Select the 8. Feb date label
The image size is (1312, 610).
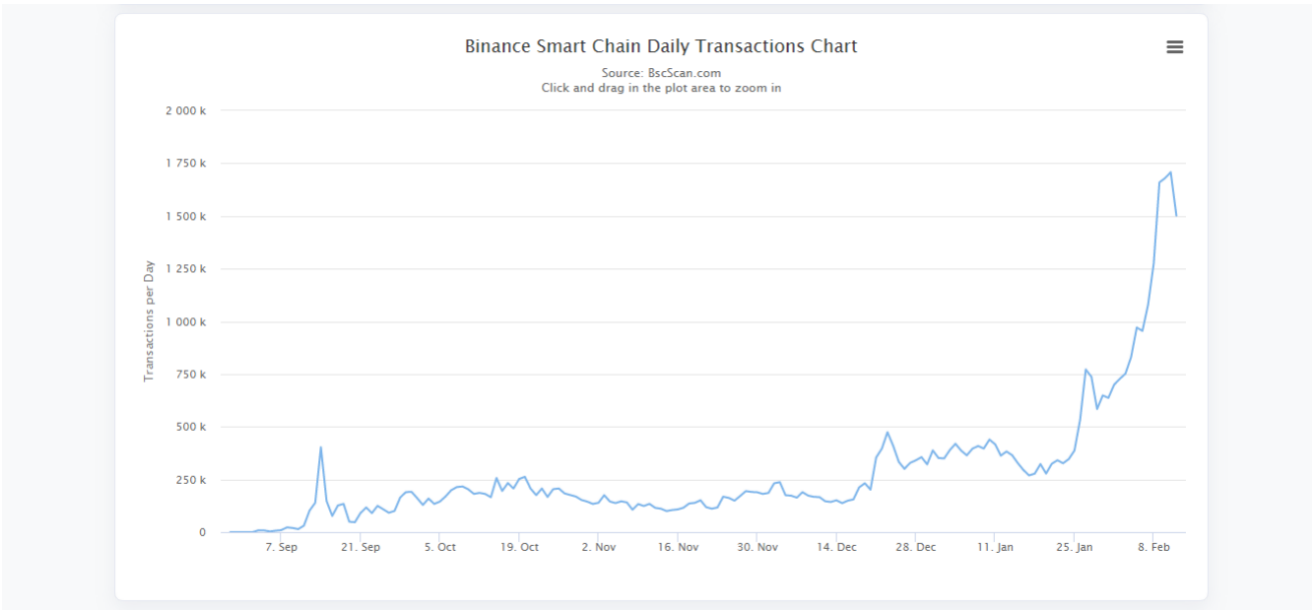pos(1154,547)
